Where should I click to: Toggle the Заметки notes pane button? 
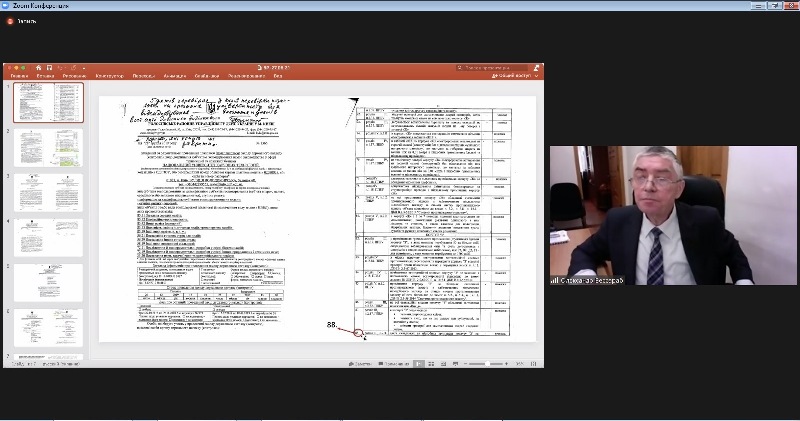point(360,364)
